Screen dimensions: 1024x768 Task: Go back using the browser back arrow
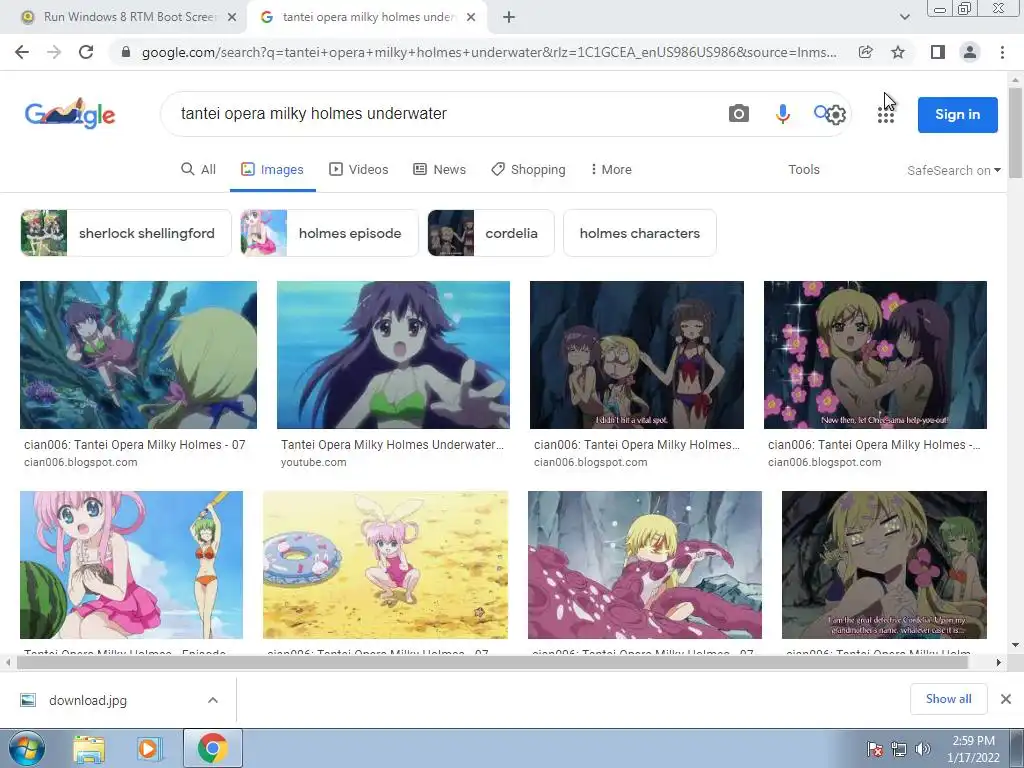click(x=22, y=52)
